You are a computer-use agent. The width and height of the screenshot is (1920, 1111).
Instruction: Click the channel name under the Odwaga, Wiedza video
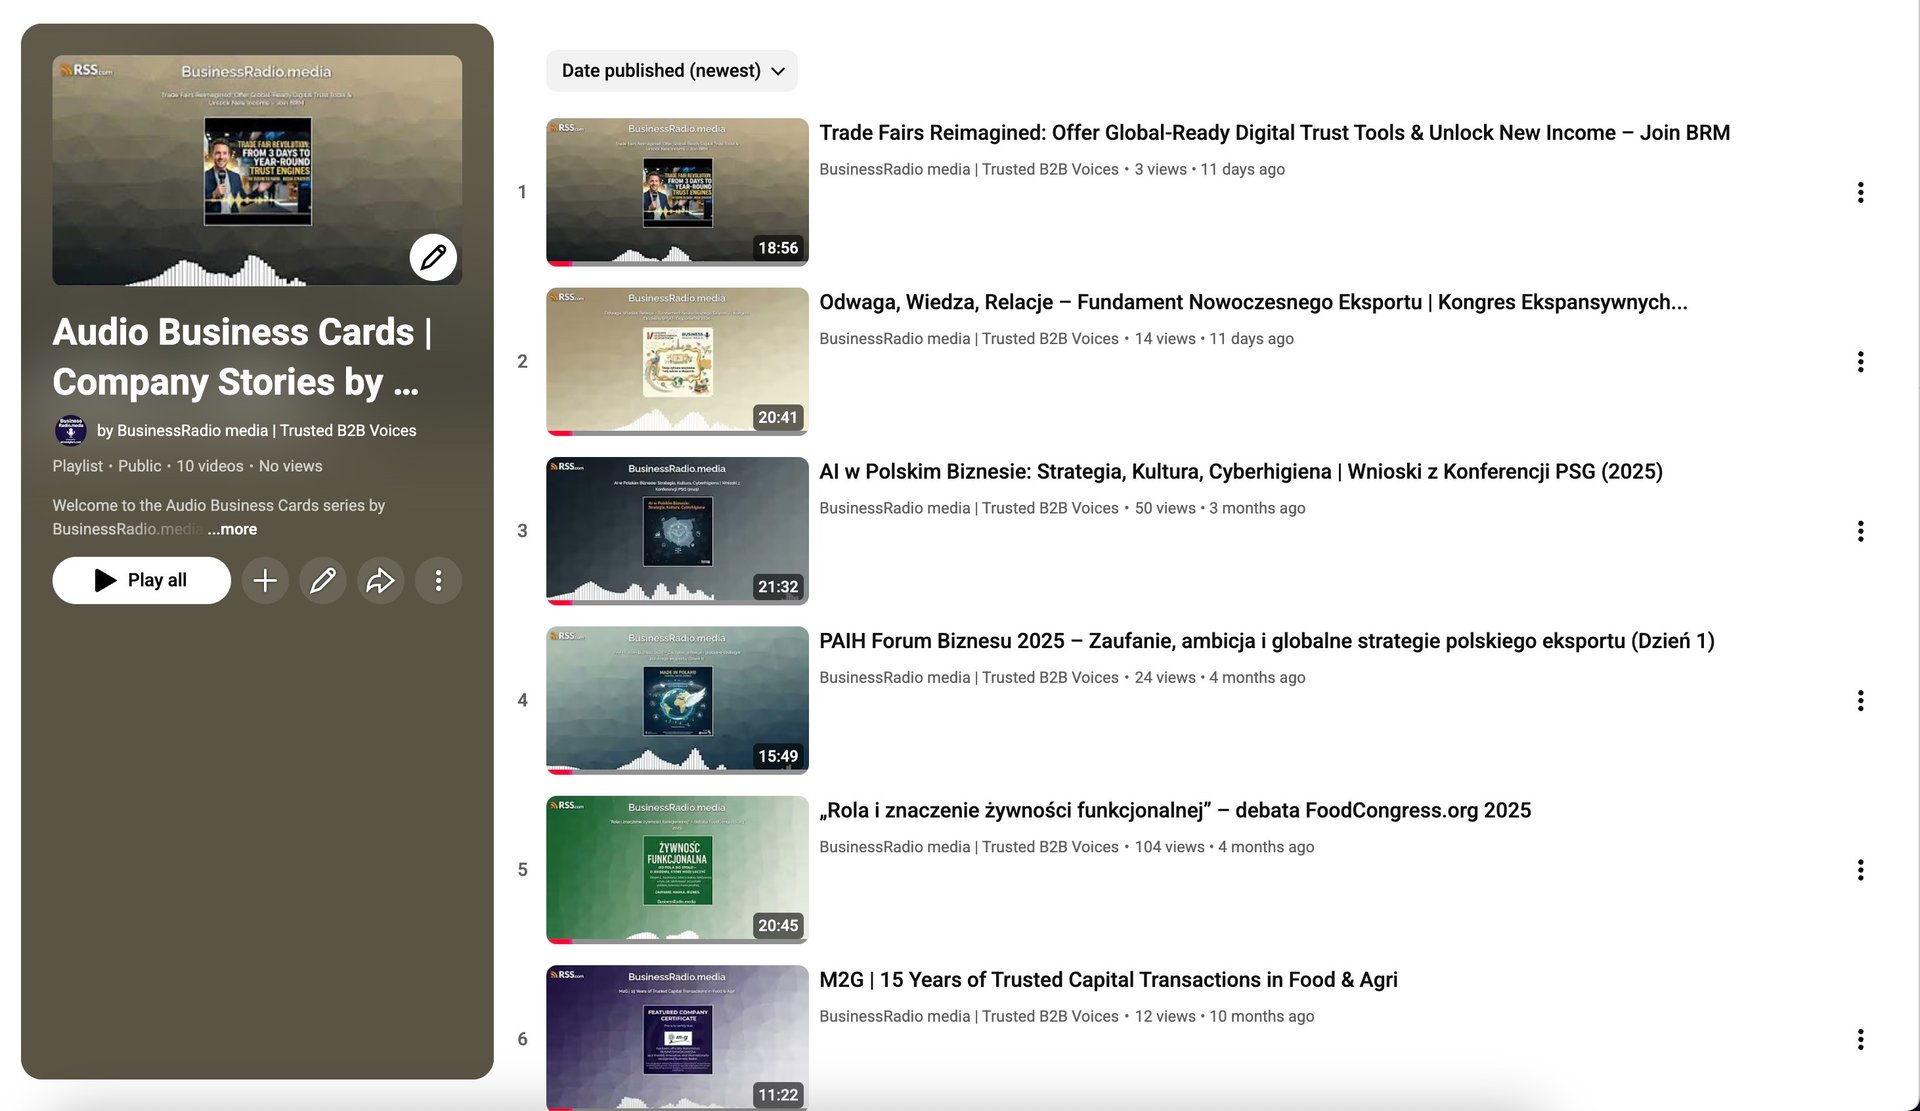[x=968, y=339]
